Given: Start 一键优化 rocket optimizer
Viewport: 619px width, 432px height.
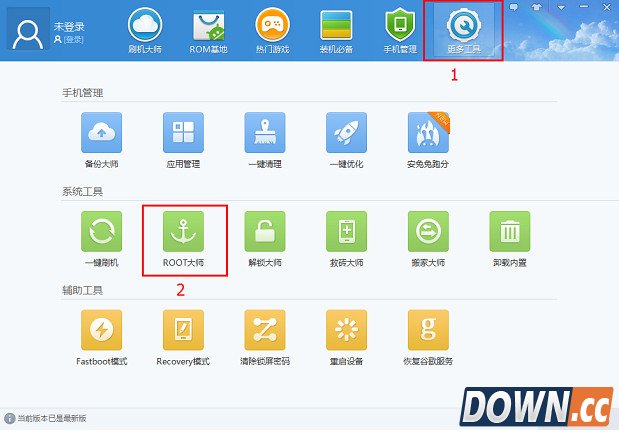Looking at the screenshot, I should coord(346,132).
